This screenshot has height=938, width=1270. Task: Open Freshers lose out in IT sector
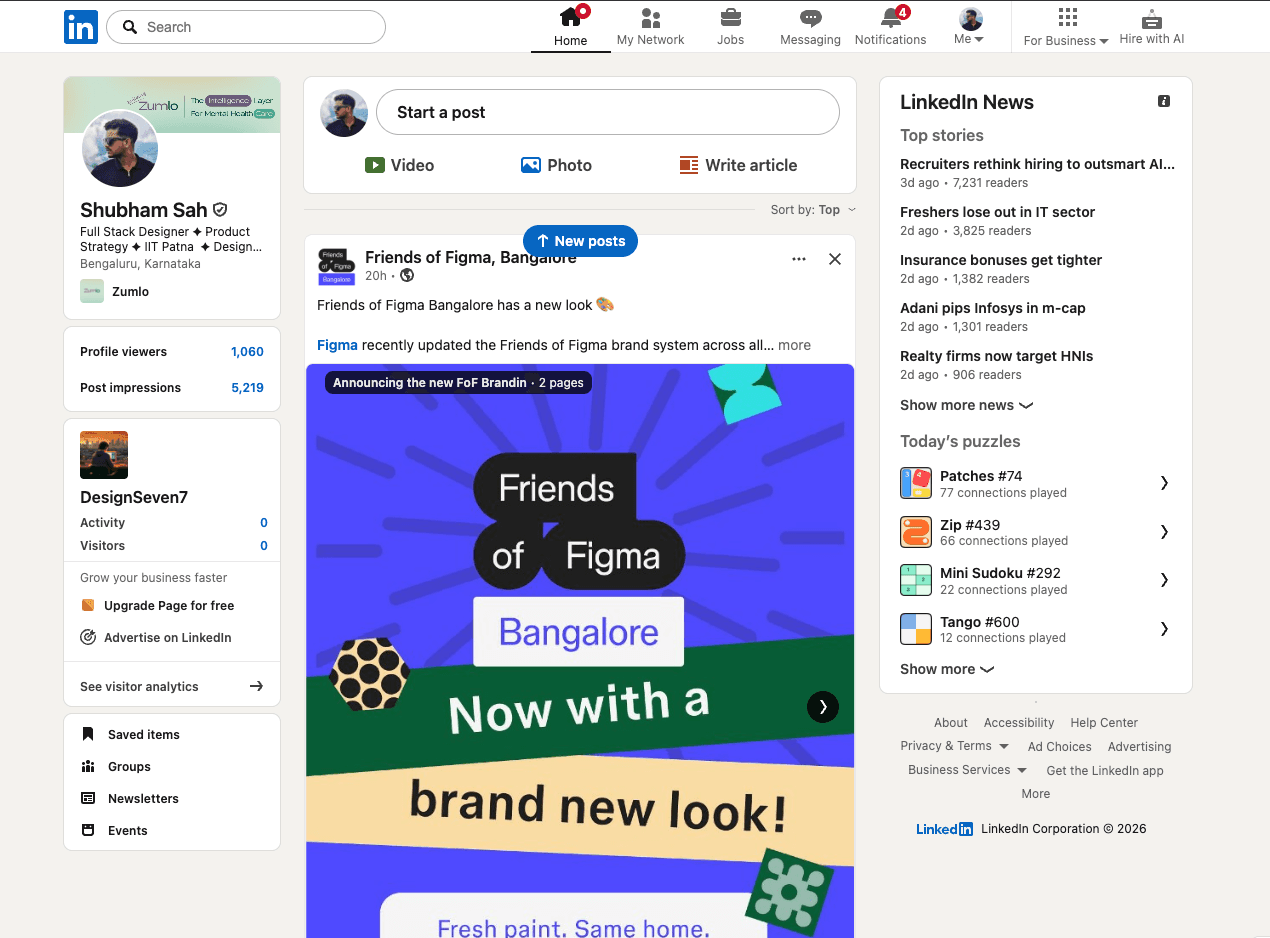[997, 212]
